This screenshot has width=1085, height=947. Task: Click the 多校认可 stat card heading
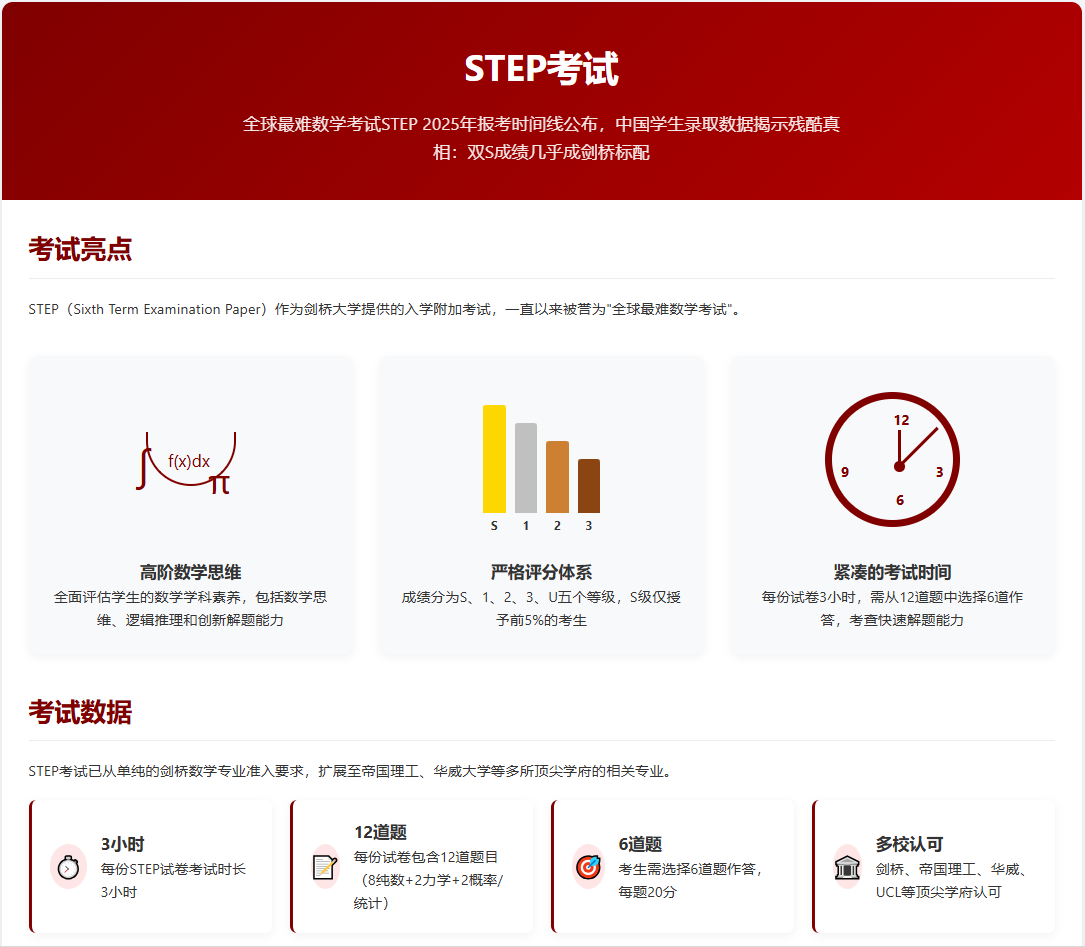click(909, 844)
